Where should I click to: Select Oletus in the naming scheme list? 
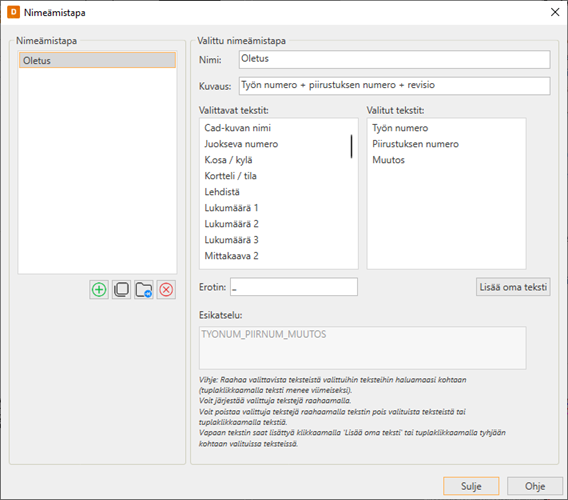pos(97,60)
